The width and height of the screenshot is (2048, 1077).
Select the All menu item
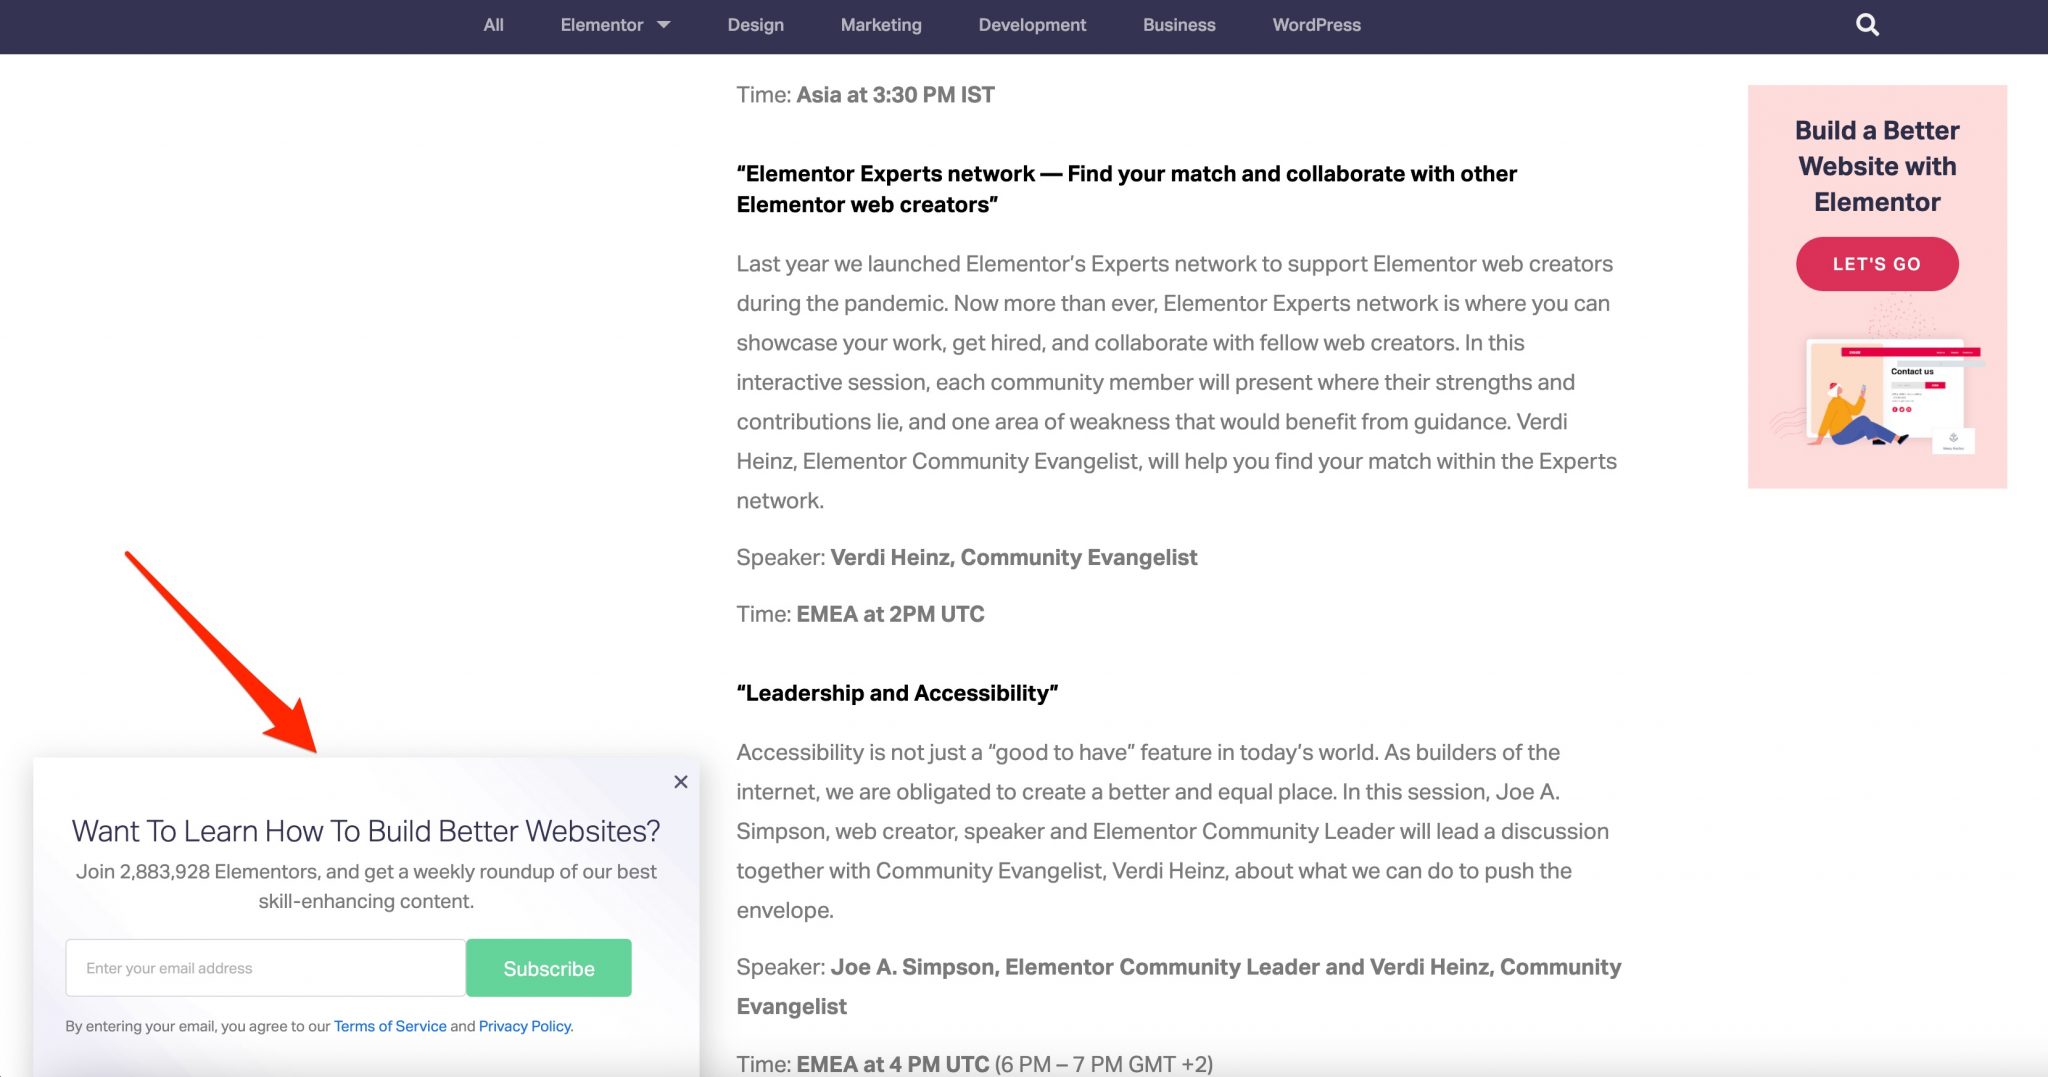pyautogui.click(x=492, y=25)
